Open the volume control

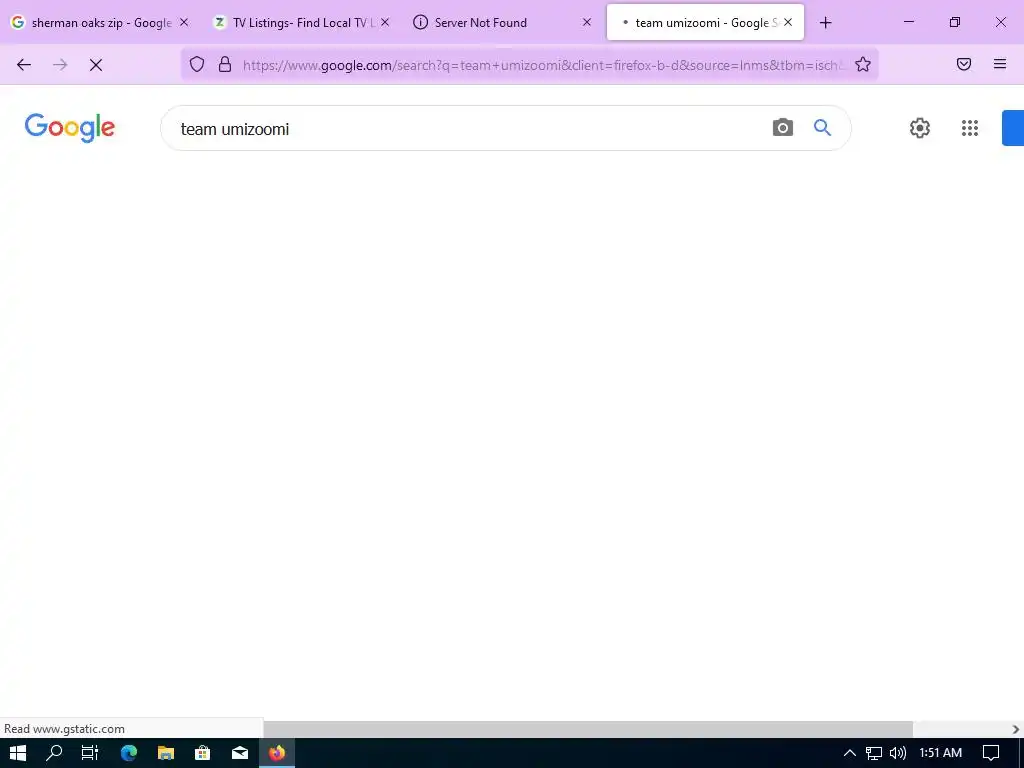898,753
